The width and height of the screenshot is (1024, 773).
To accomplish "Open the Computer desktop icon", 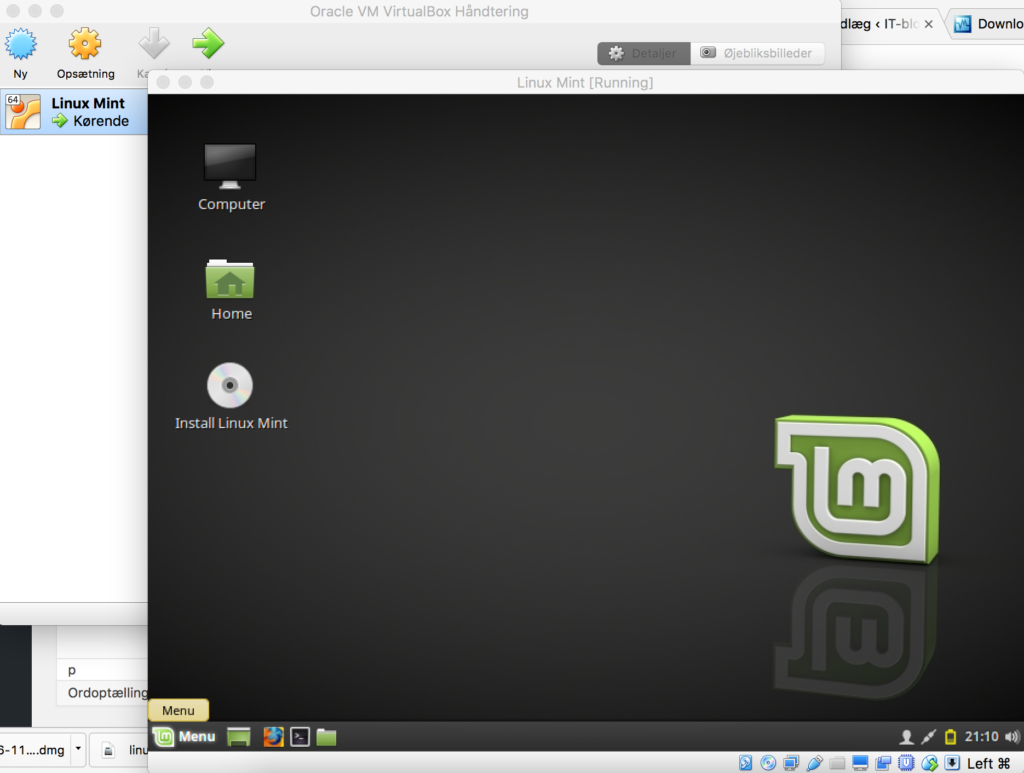I will (x=231, y=178).
